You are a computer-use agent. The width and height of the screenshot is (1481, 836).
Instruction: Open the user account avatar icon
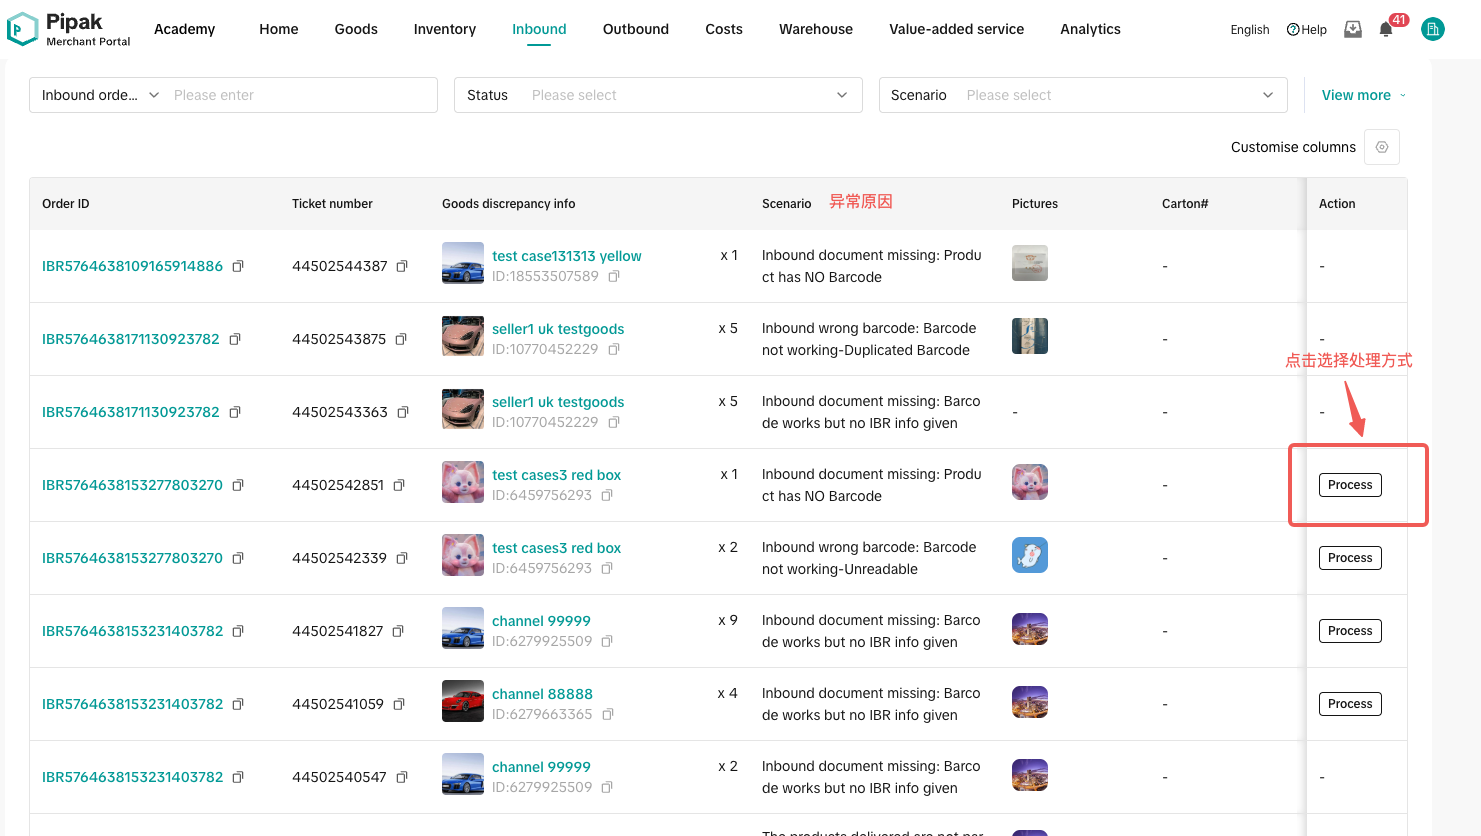(x=1433, y=30)
